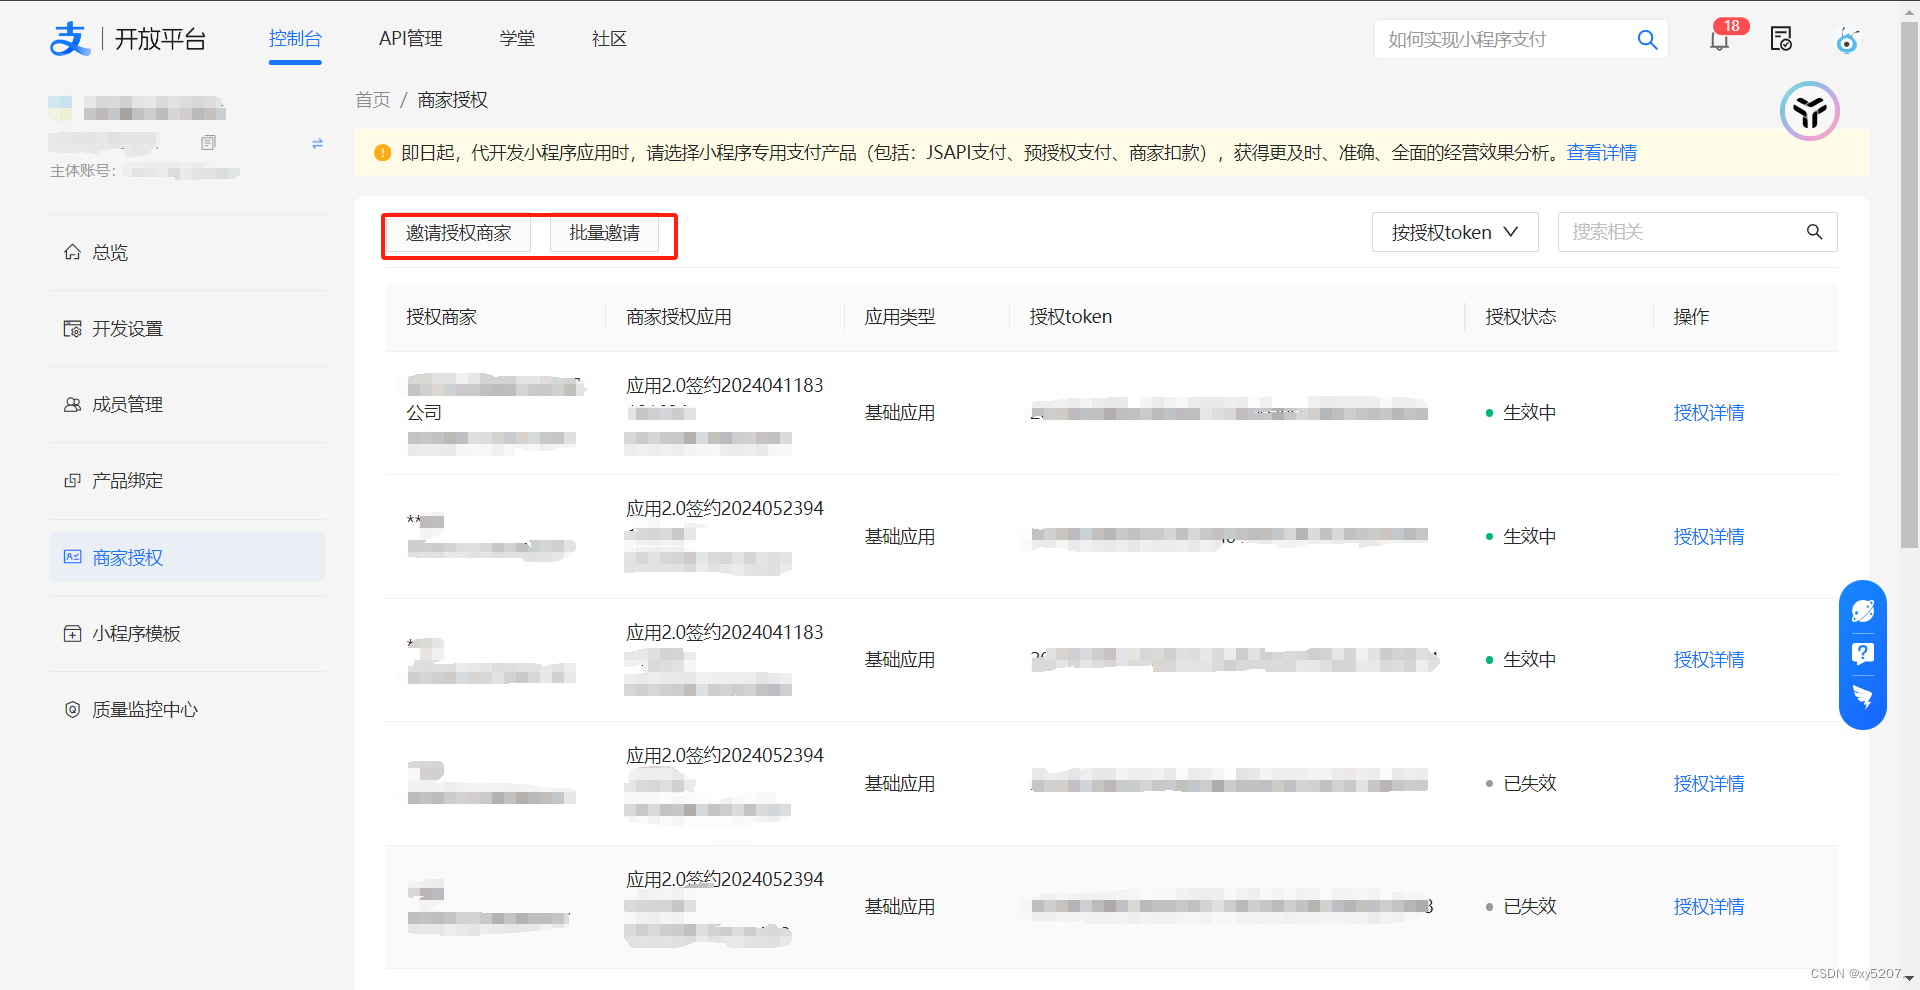1920x990 pixels.
Task: Click the page vertical scrollbar
Action: 1909,285
